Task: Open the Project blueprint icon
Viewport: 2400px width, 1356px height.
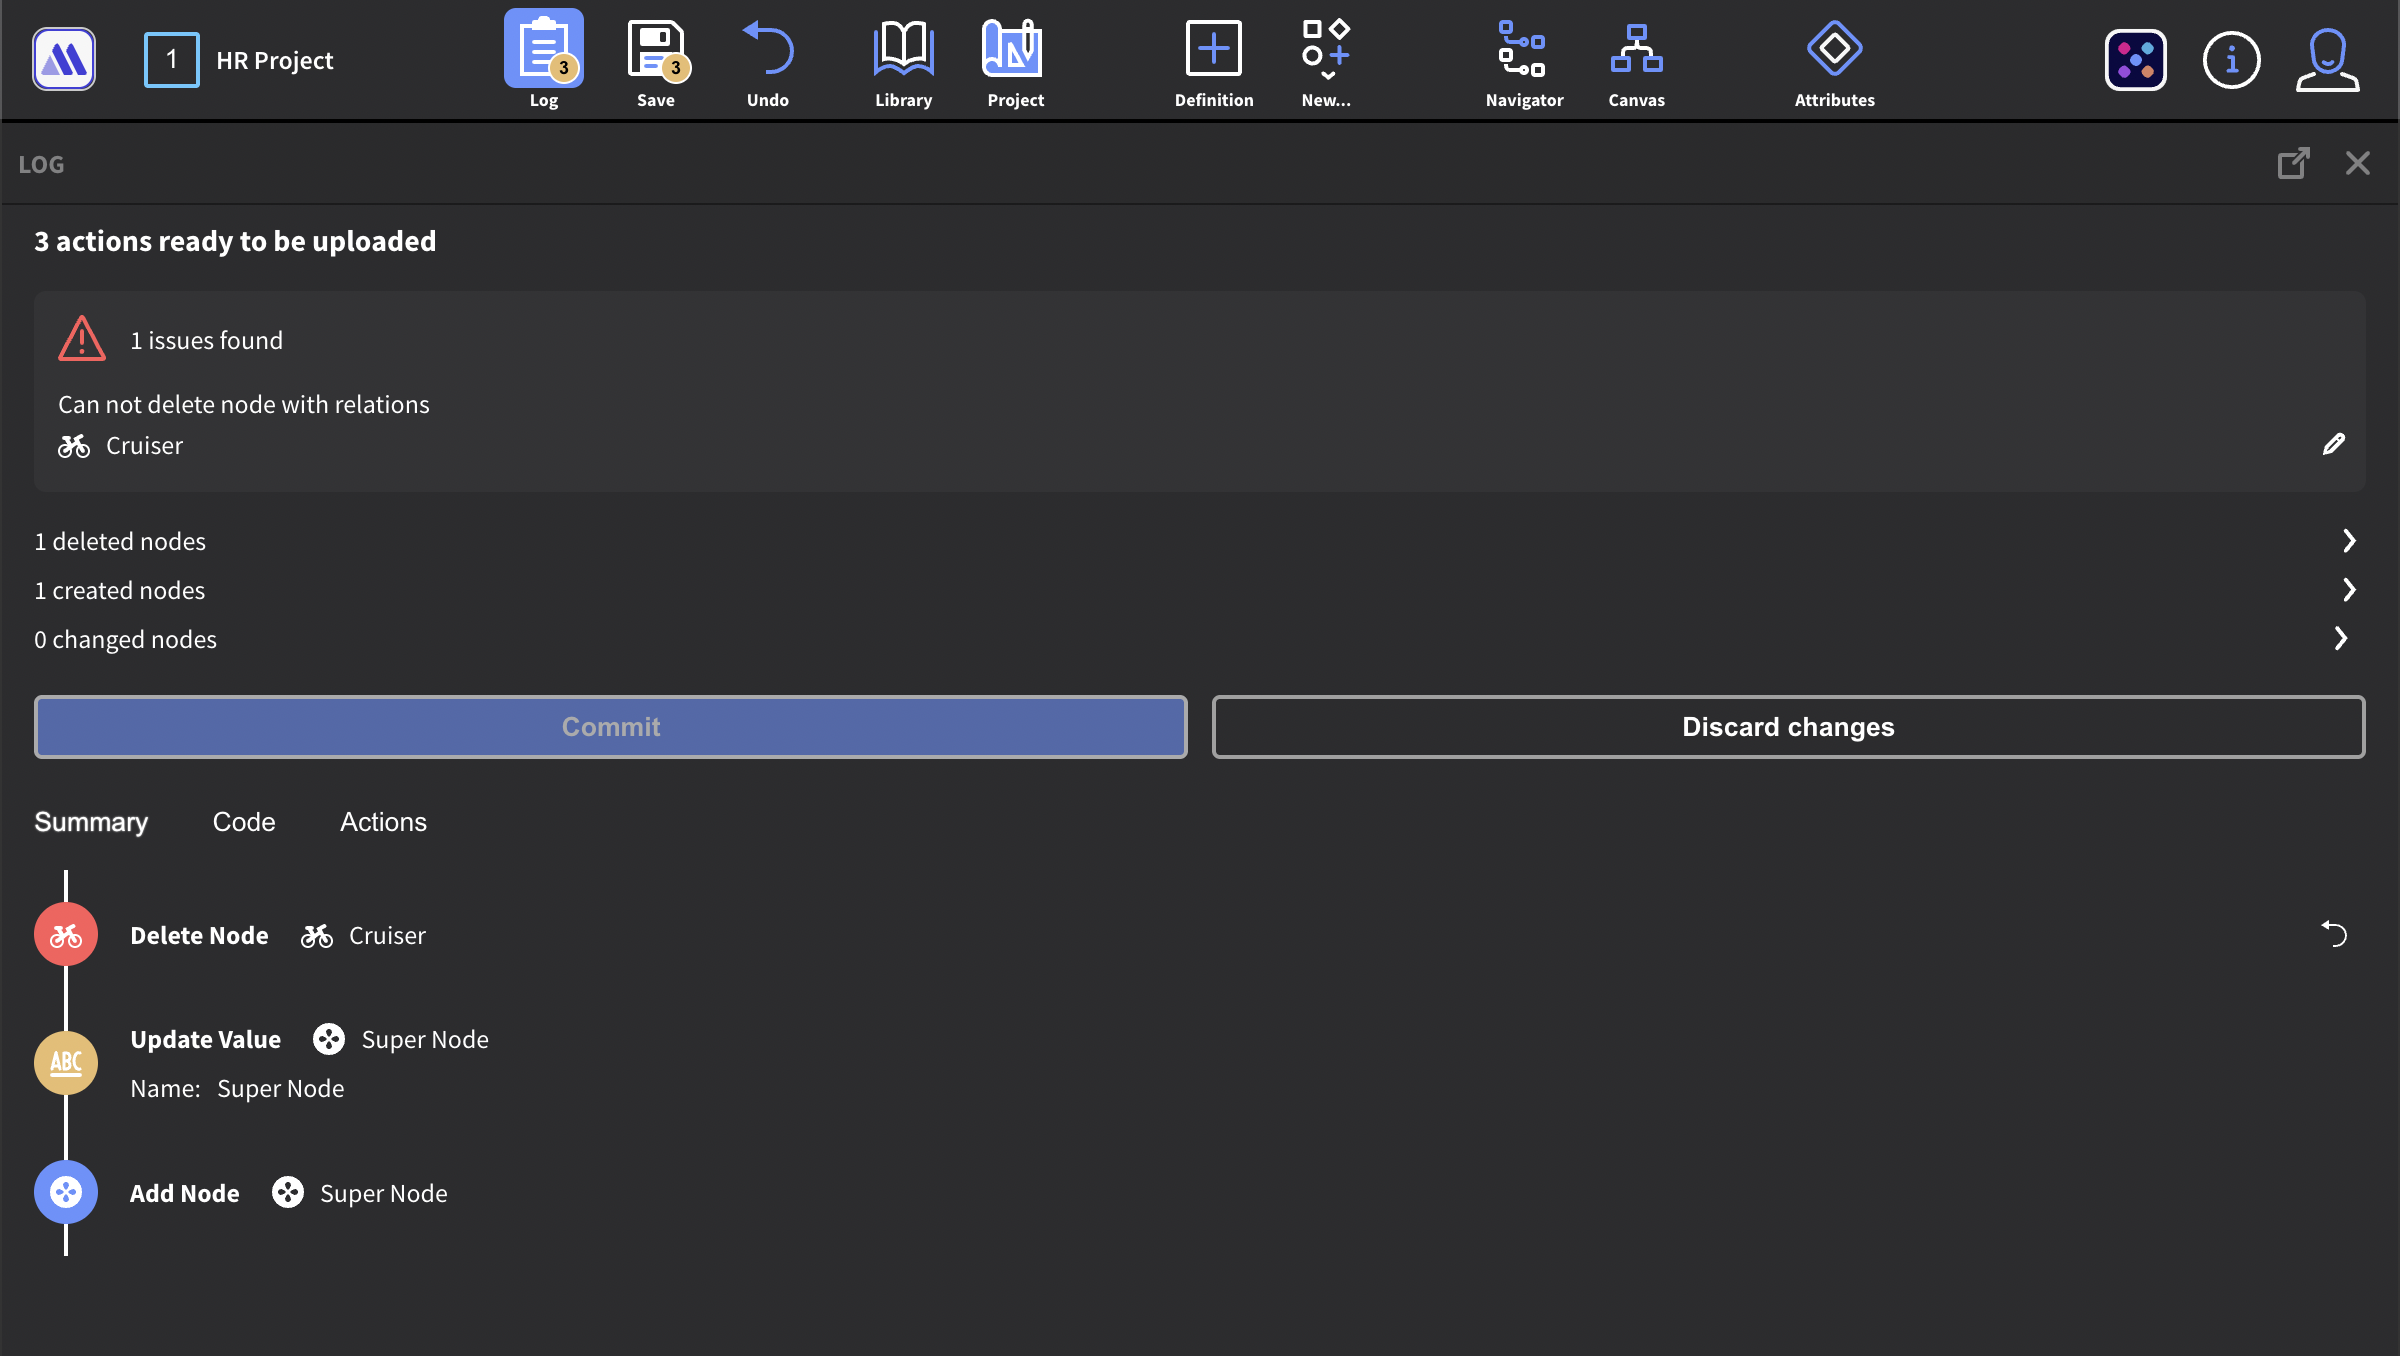Action: click(x=1014, y=50)
